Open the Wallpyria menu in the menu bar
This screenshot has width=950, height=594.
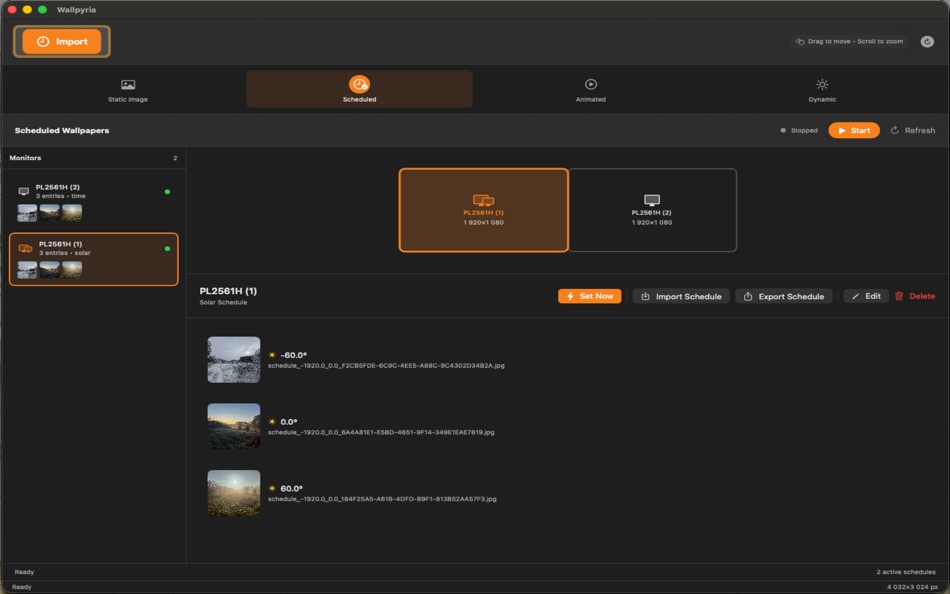tap(78, 9)
